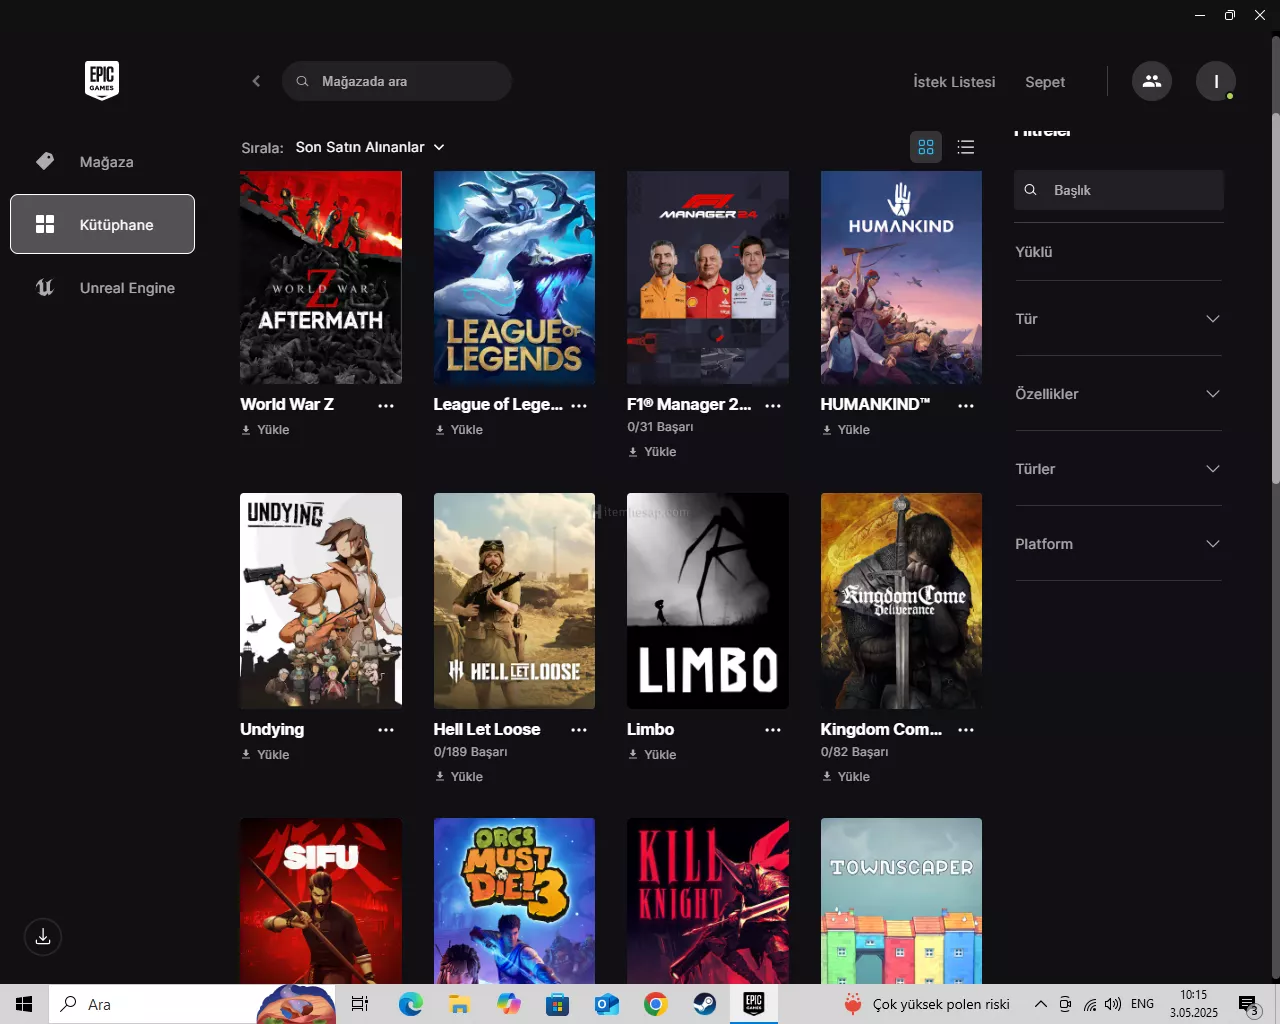Open the friends list icon
Viewport: 1280px width, 1024px height.
(1151, 81)
